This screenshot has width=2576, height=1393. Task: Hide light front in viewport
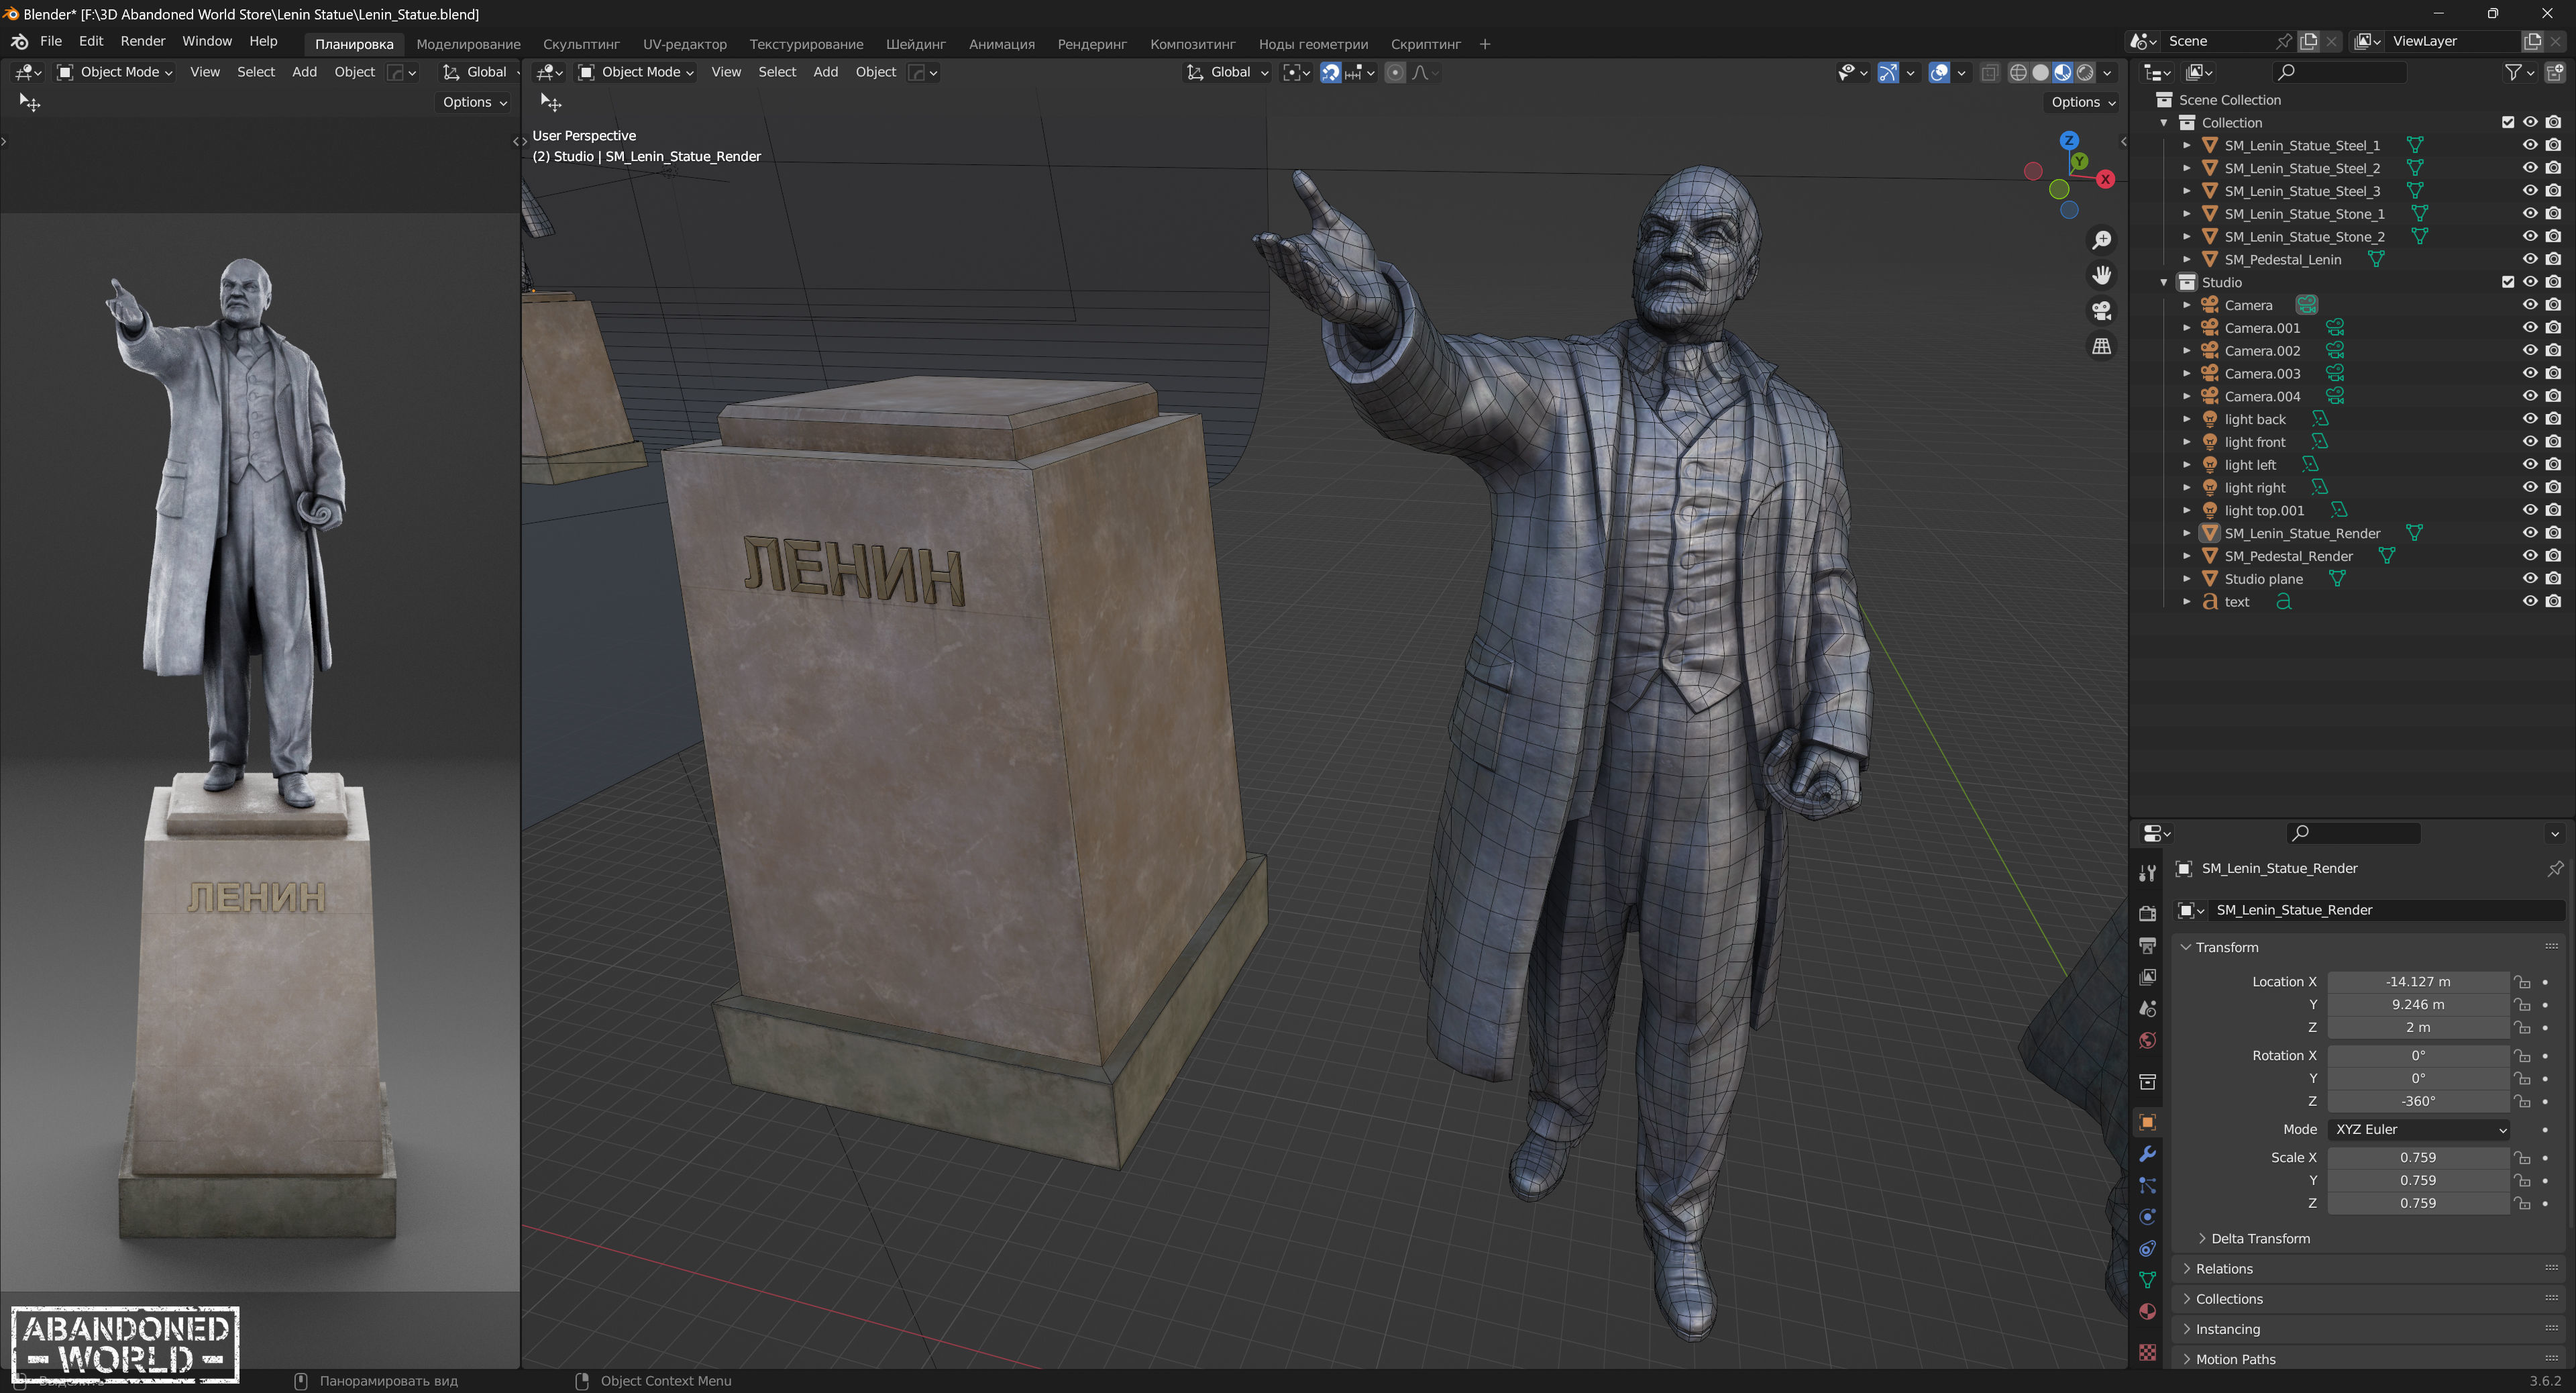[x=2530, y=441]
